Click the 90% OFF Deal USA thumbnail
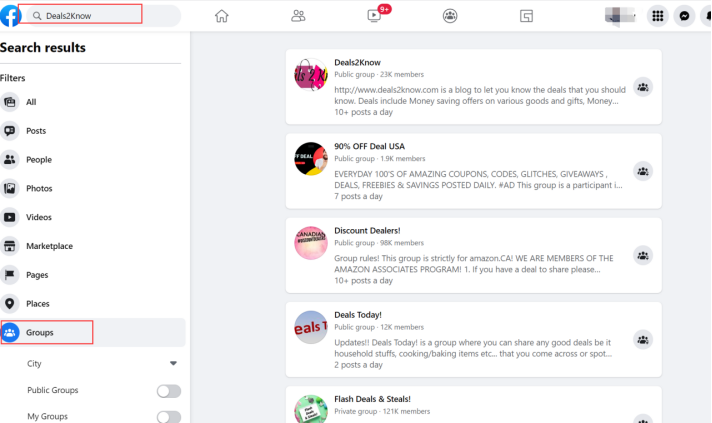Screen dimensions: 712x423 point(311,159)
